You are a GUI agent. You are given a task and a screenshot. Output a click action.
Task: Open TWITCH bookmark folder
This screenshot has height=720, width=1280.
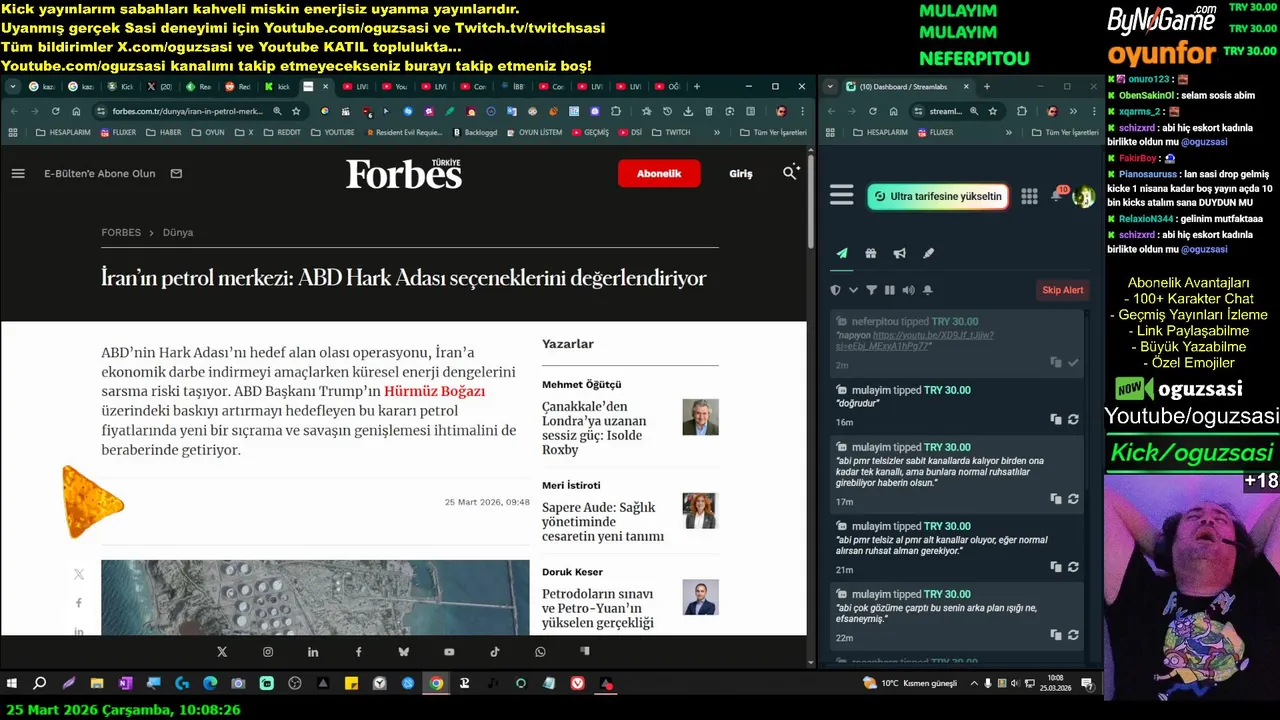point(671,132)
